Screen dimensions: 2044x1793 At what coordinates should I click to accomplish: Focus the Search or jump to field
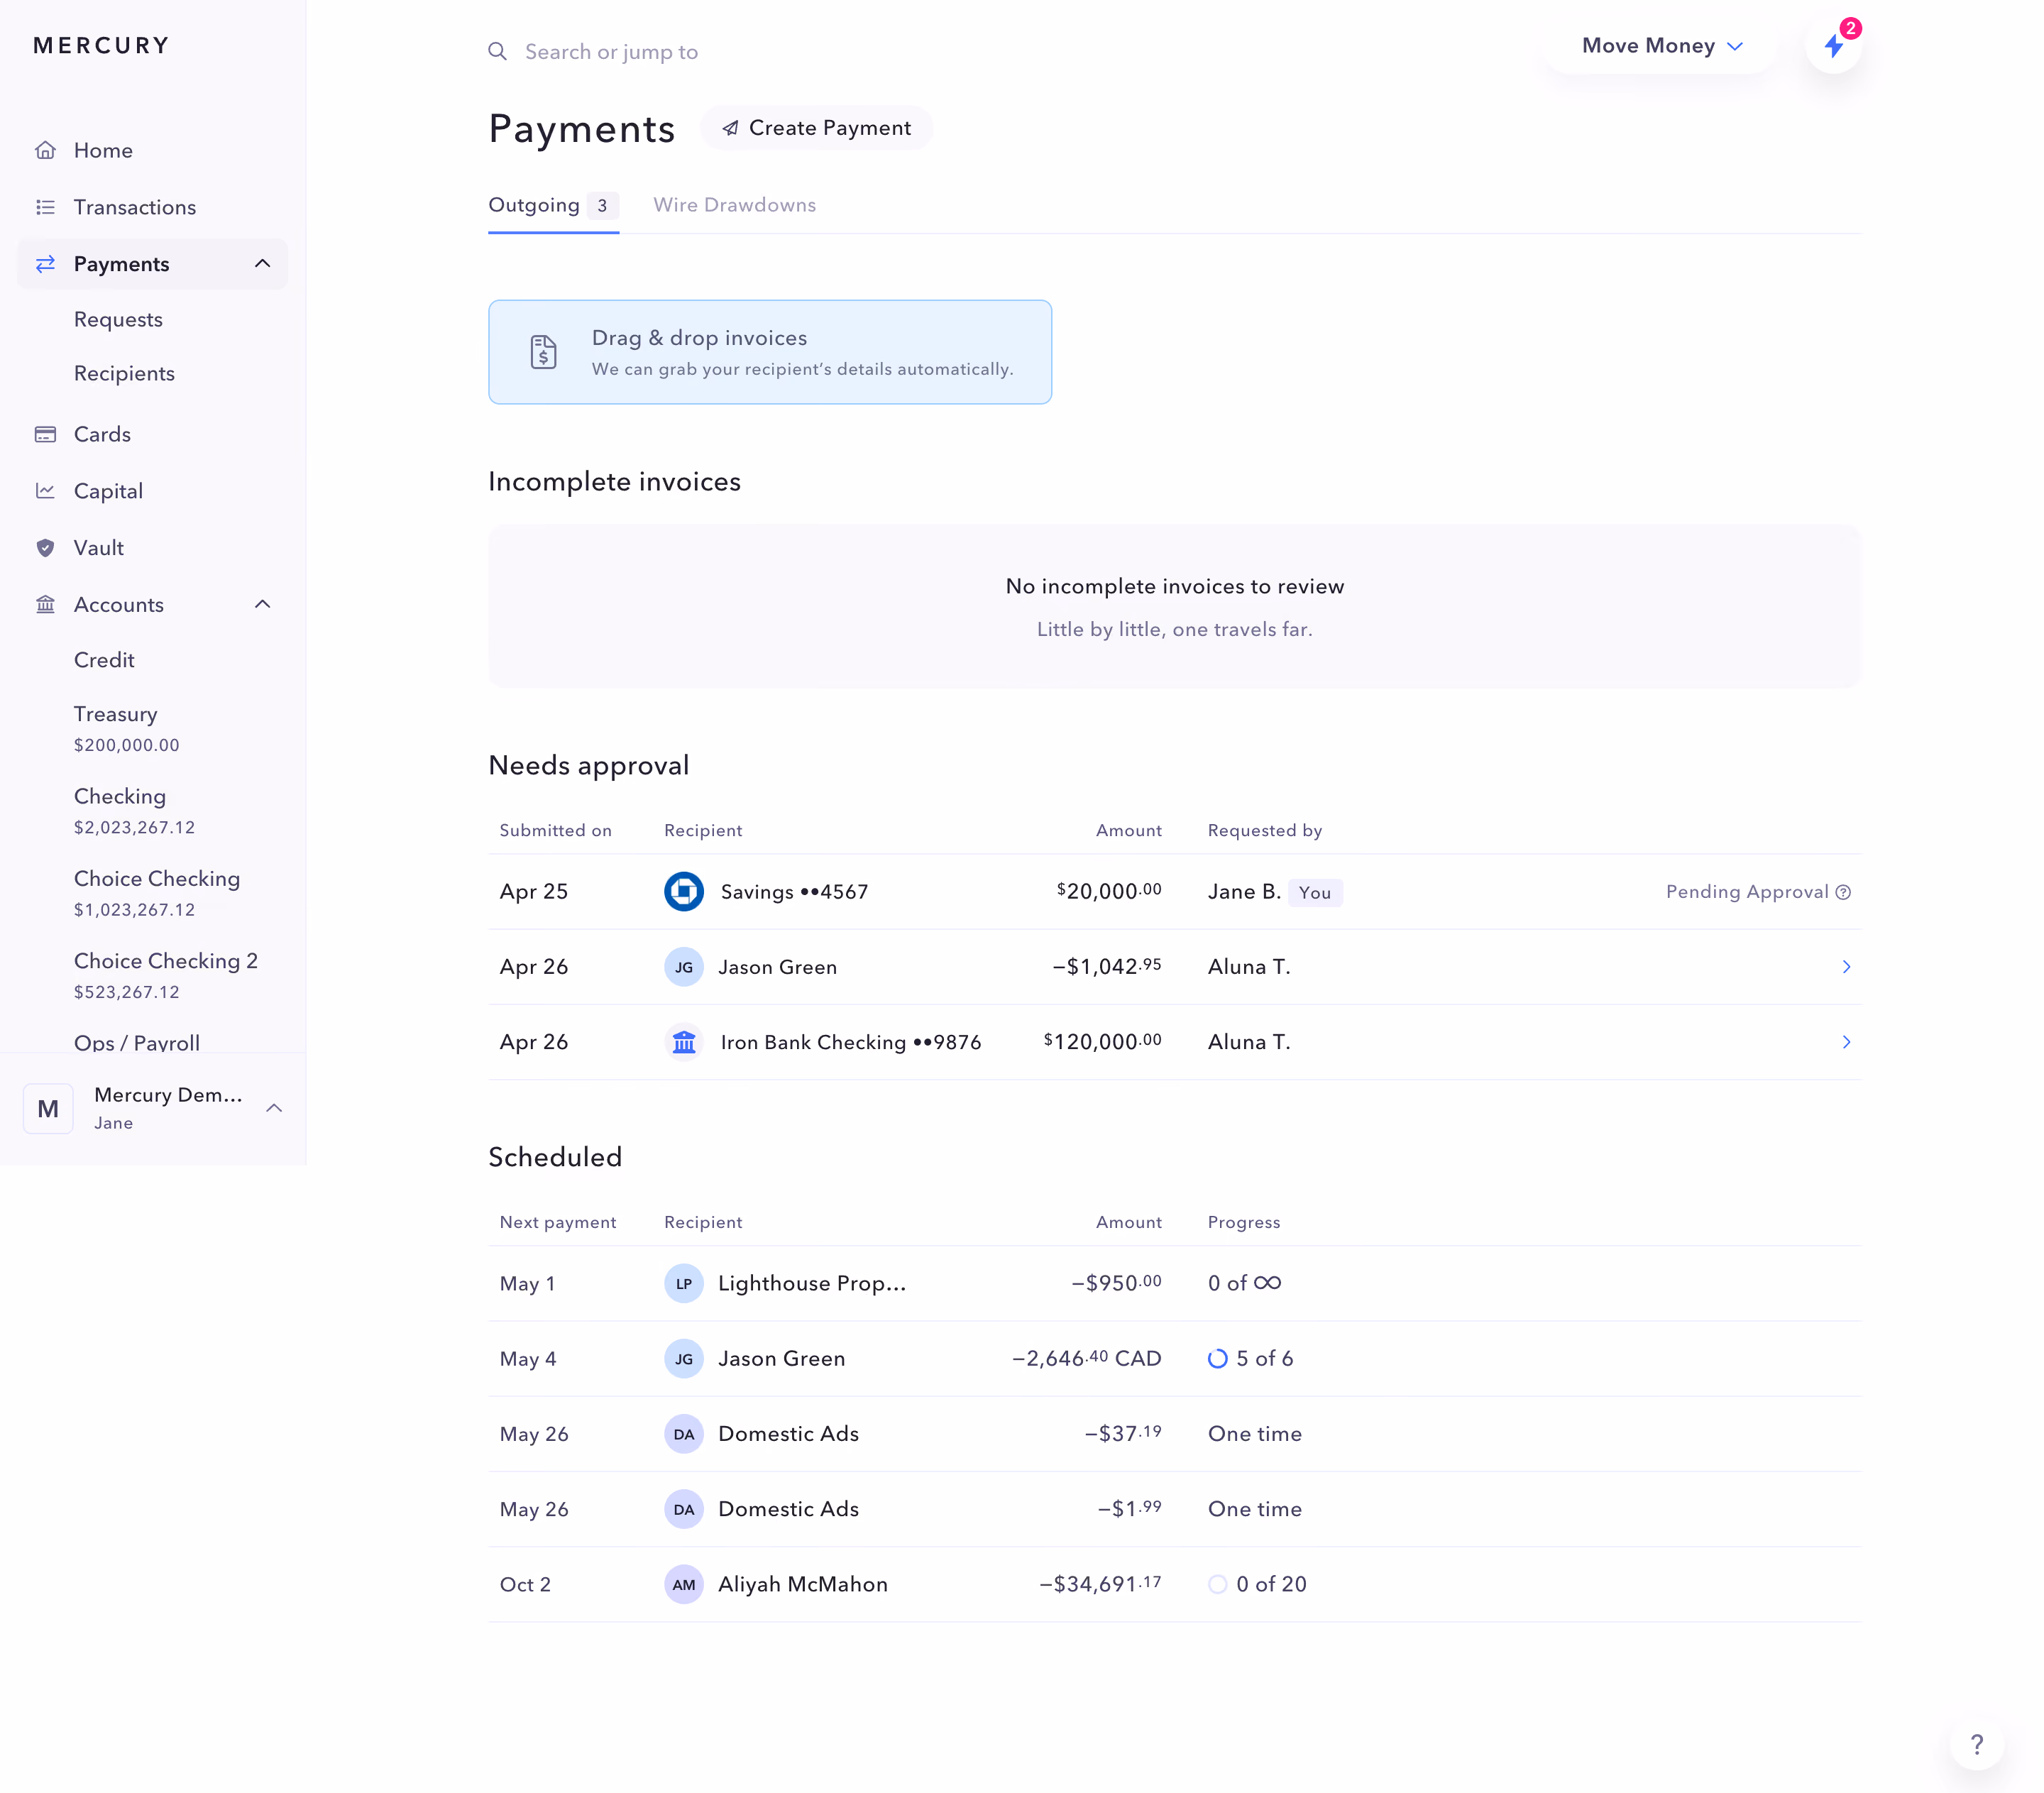coord(611,52)
